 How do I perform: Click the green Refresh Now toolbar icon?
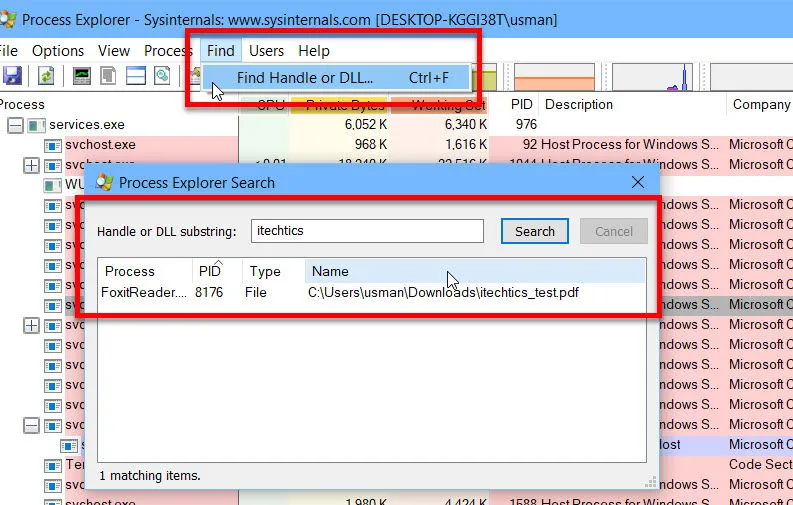pos(46,76)
